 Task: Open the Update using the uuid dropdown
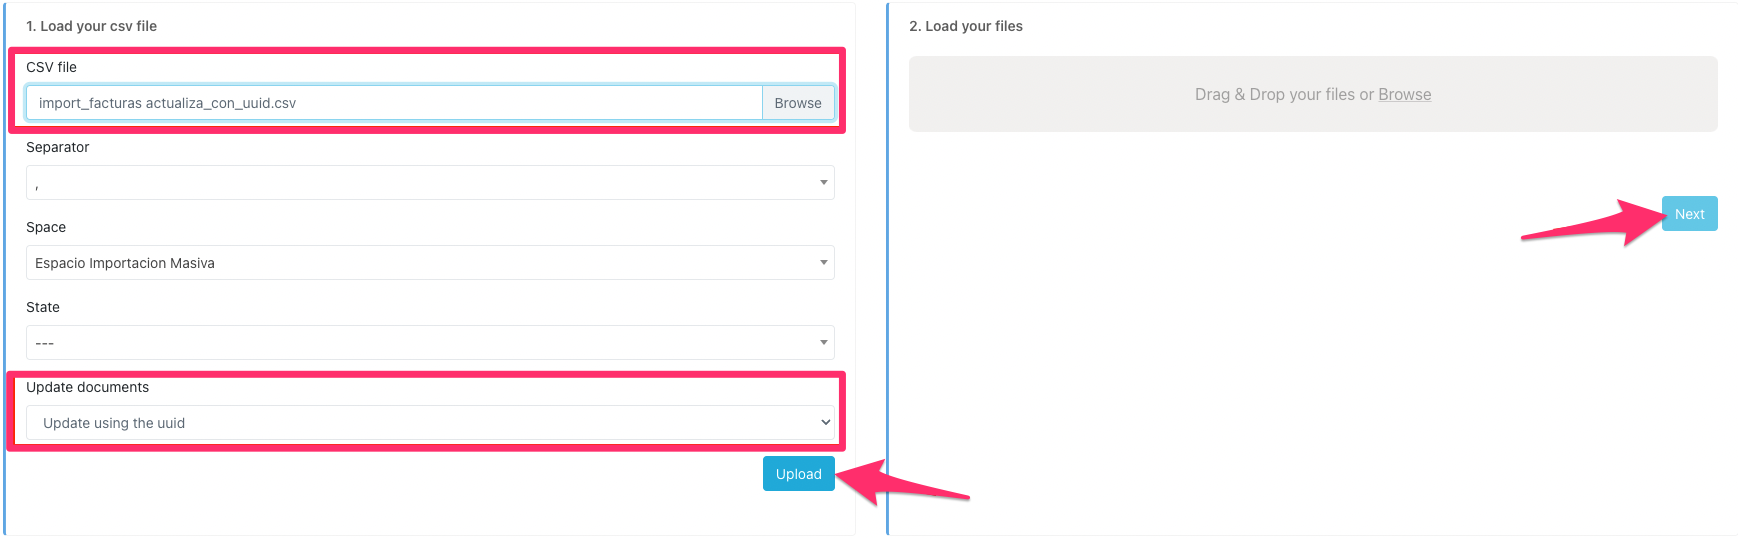(430, 423)
